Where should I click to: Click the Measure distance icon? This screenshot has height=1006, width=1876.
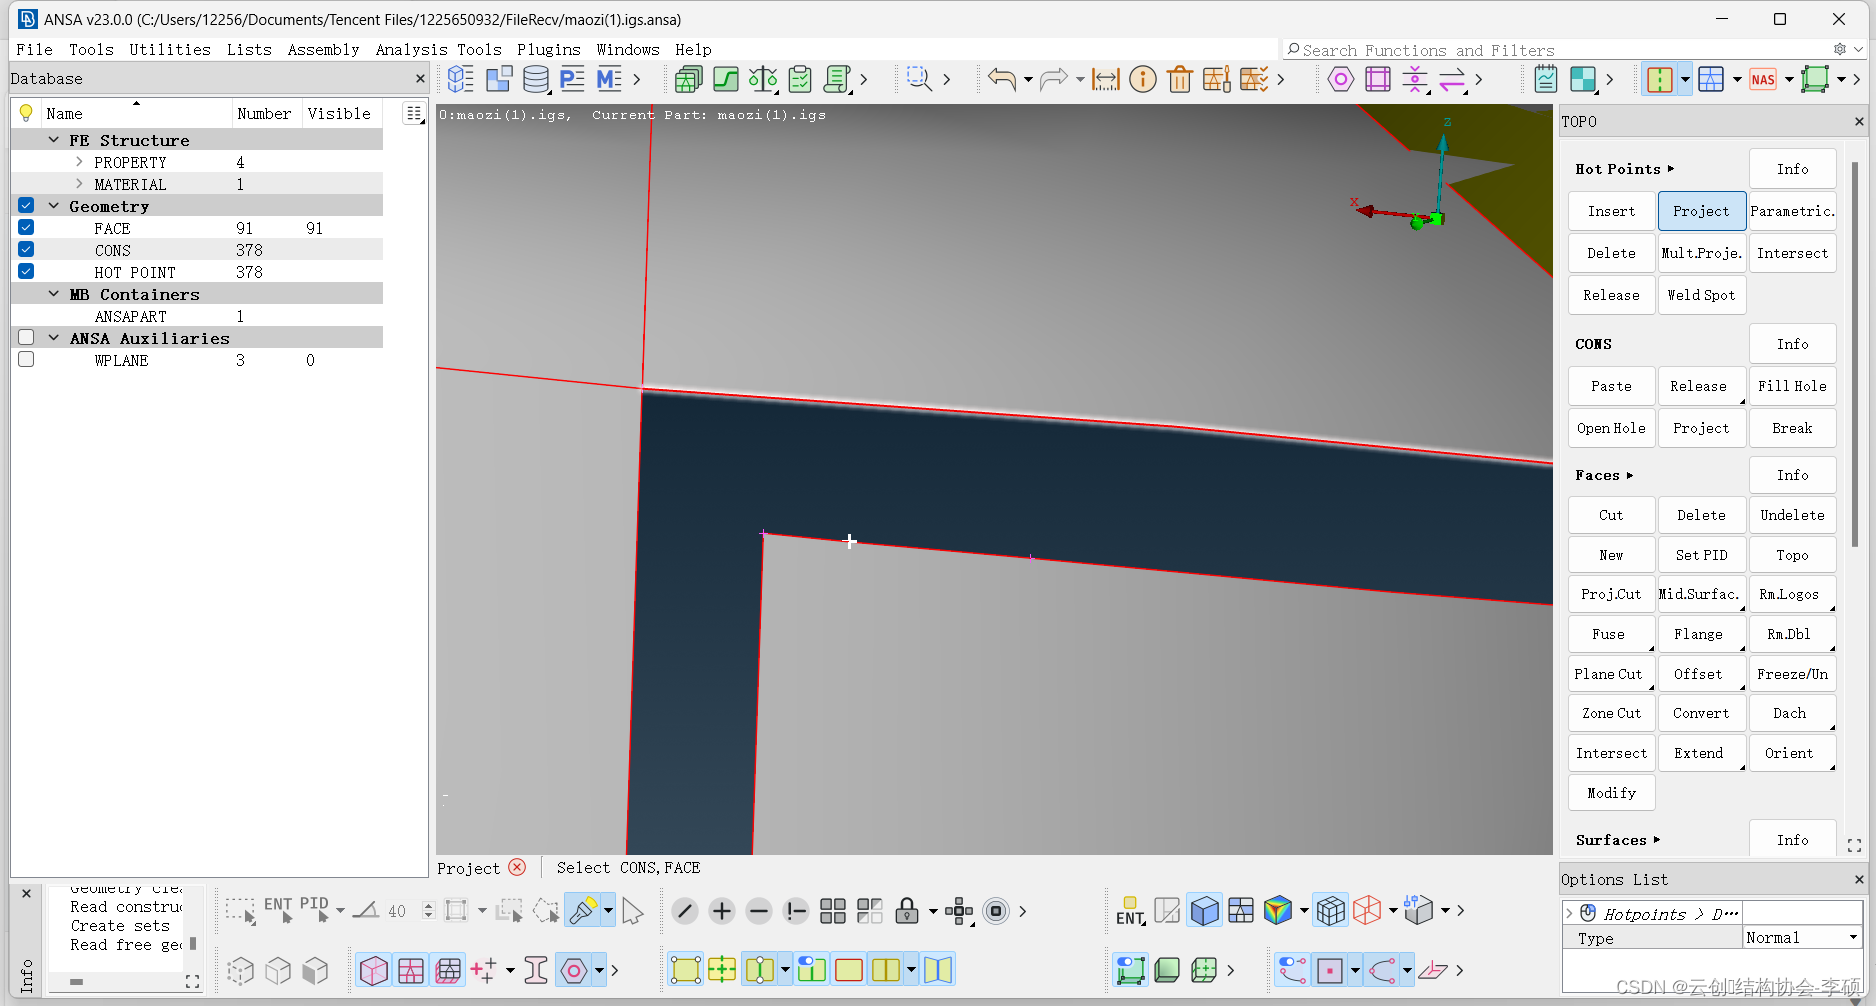pyautogui.click(x=1105, y=79)
